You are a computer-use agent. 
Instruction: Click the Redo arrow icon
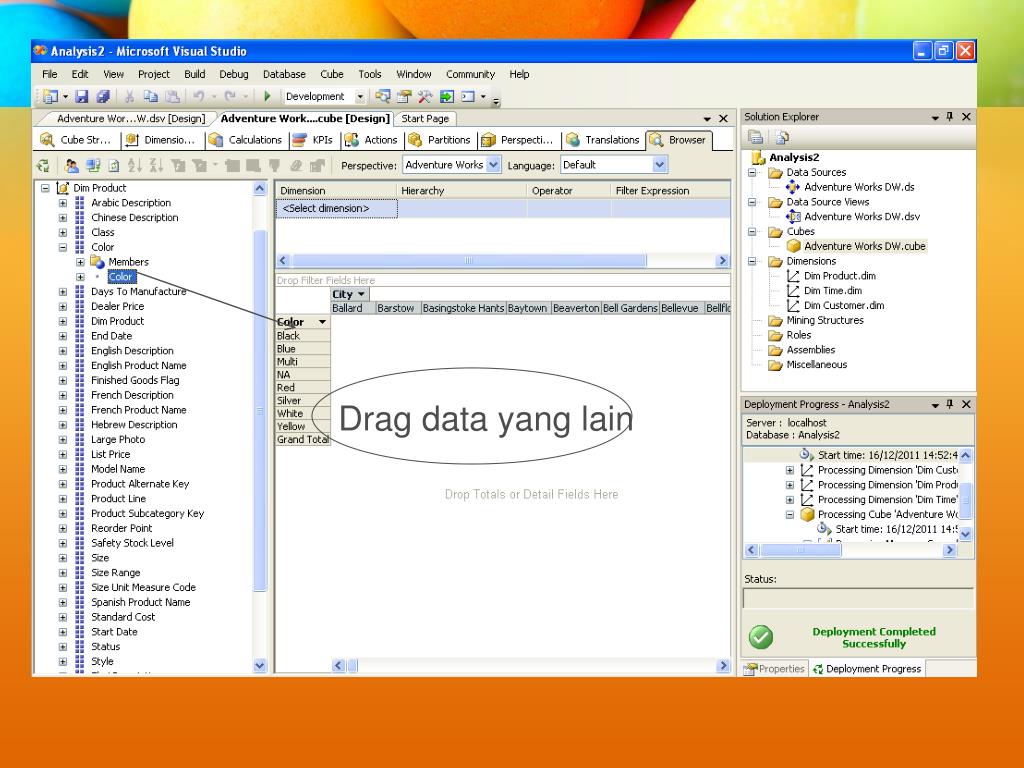(230, 97)
